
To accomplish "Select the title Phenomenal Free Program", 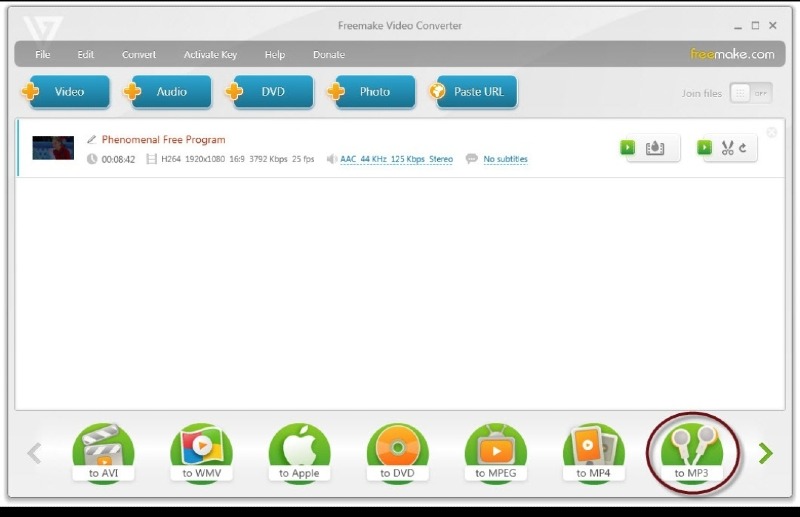I will point(163,139).
